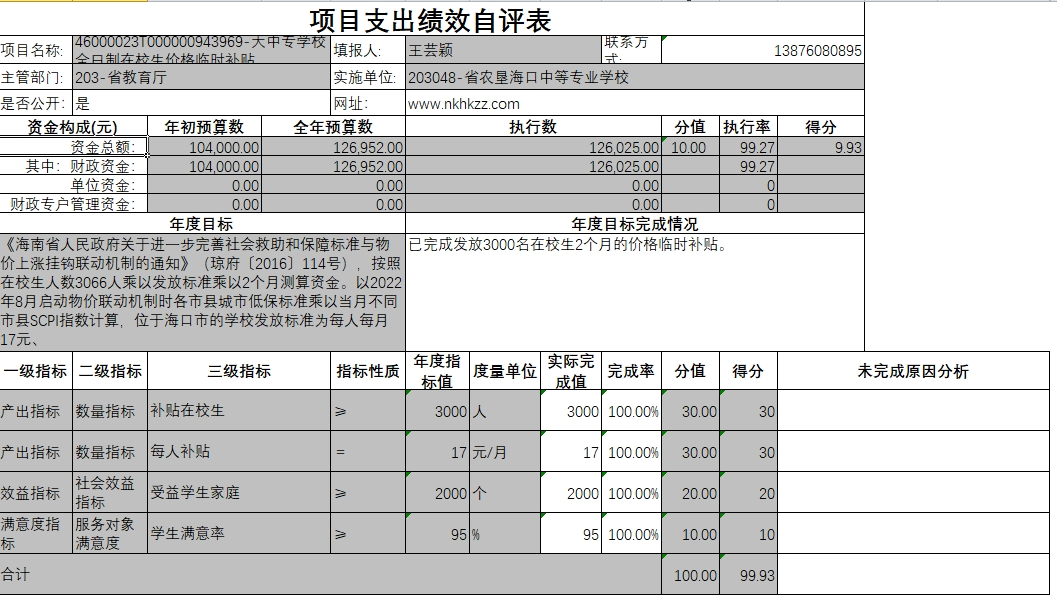Select the 元/月 unit cell
Viewport: 1057px width, 605px height.
(505, 452)
